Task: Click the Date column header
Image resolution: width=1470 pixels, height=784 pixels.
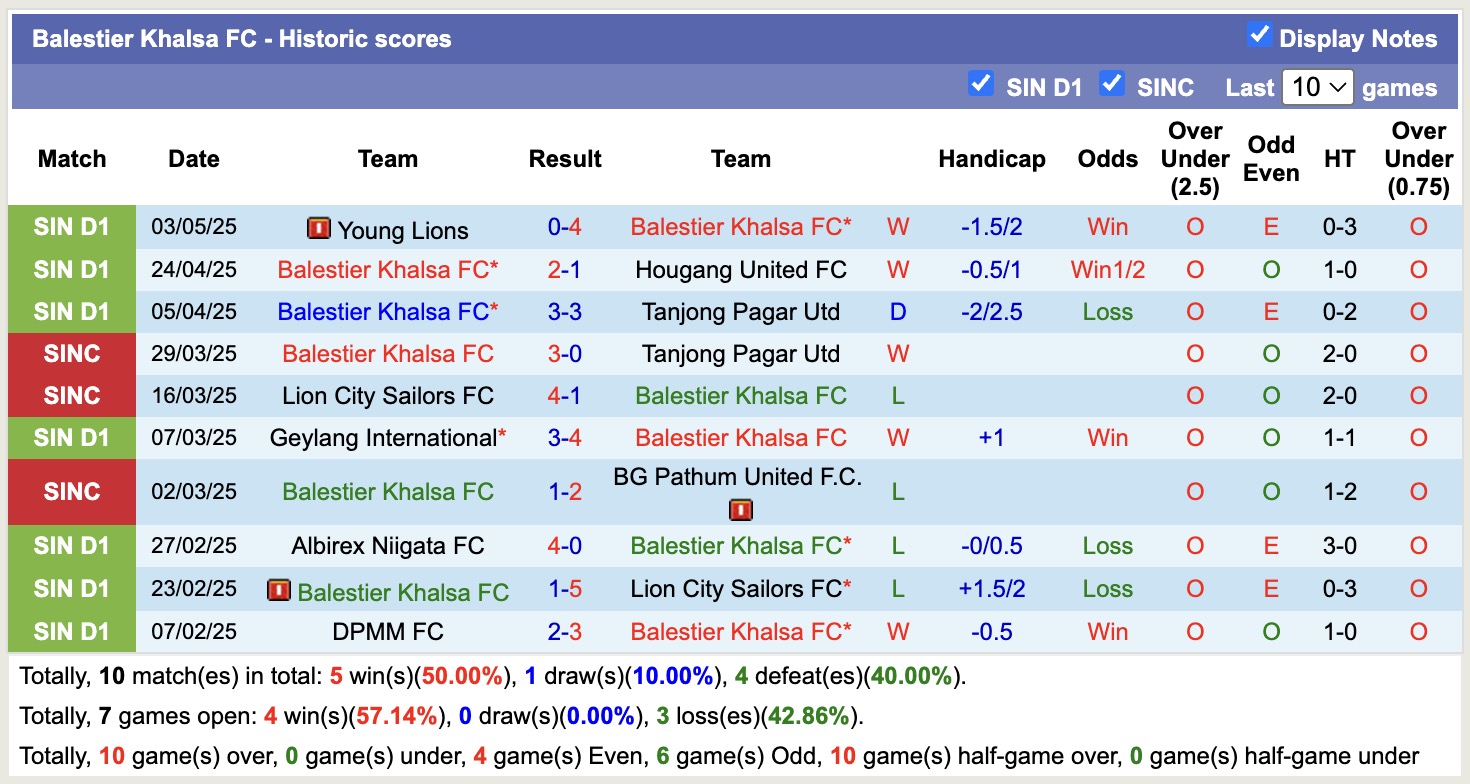Action: point(193,158)
